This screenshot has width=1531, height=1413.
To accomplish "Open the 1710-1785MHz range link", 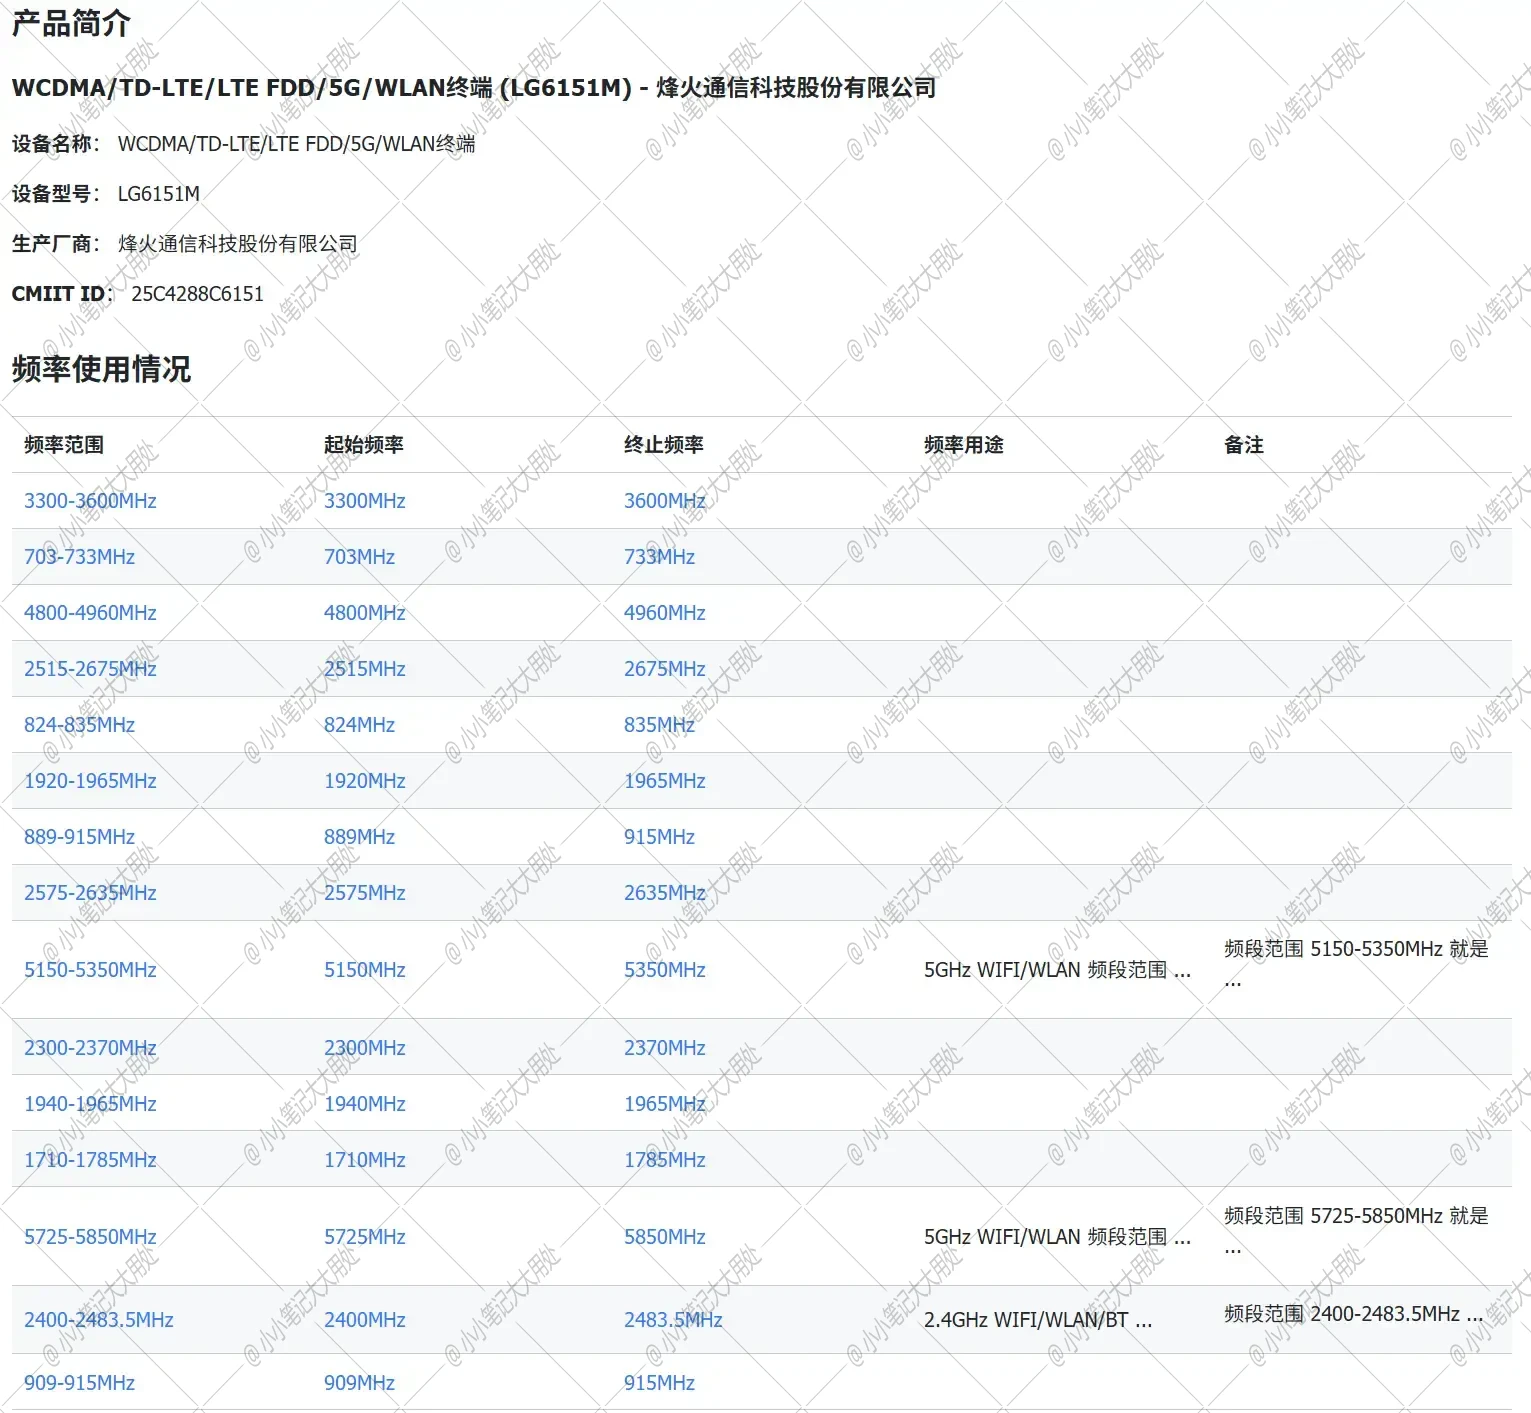I will (x=90, y=1160).
